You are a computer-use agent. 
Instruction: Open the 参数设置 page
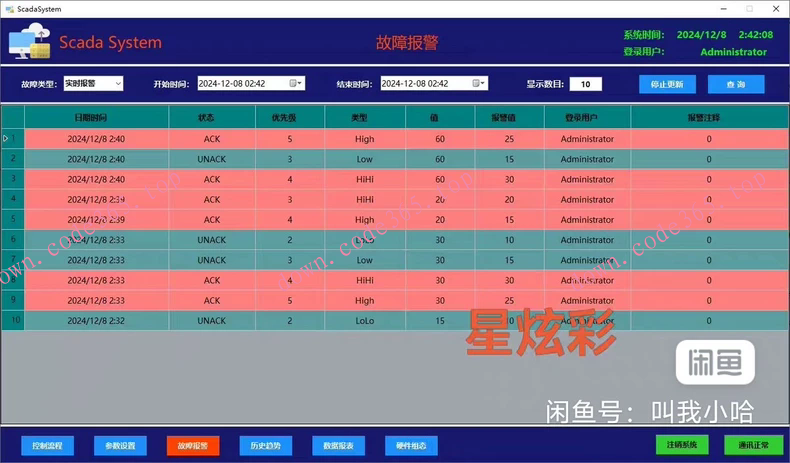point(120,446)
